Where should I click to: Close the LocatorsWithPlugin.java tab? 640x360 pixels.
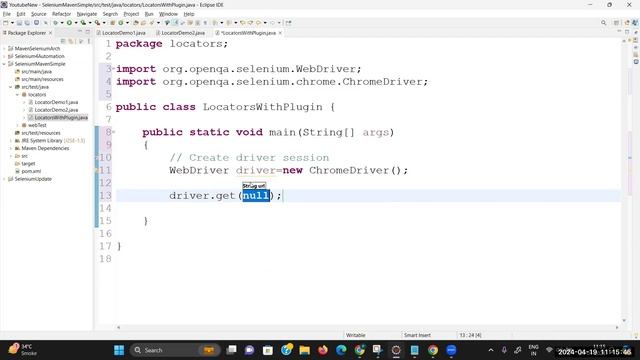(x=280, y=33)
